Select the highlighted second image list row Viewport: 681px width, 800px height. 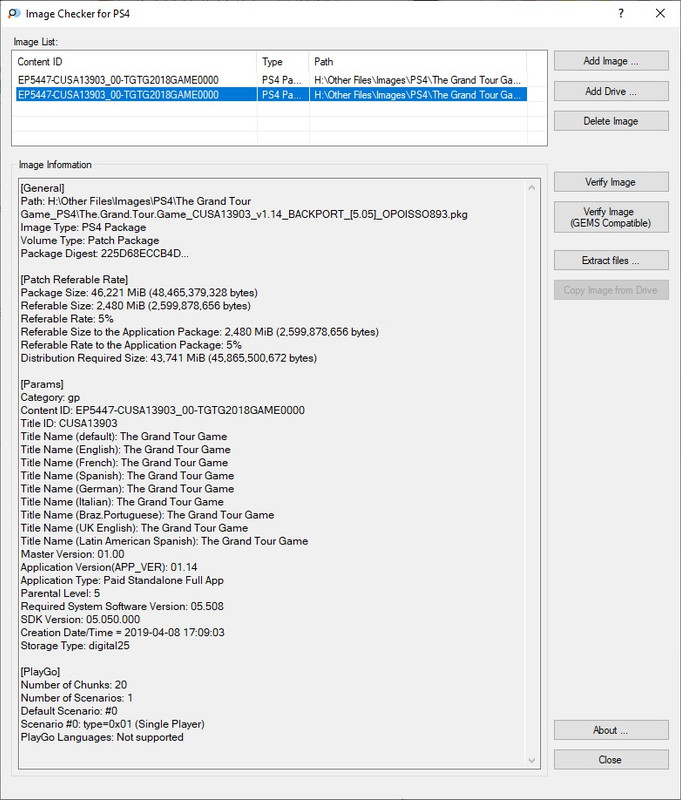click(x=270, y=95)
